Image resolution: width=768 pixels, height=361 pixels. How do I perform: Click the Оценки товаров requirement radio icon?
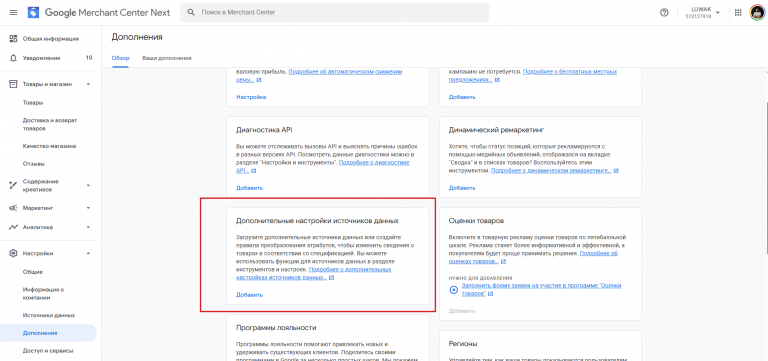pos(454,289)
